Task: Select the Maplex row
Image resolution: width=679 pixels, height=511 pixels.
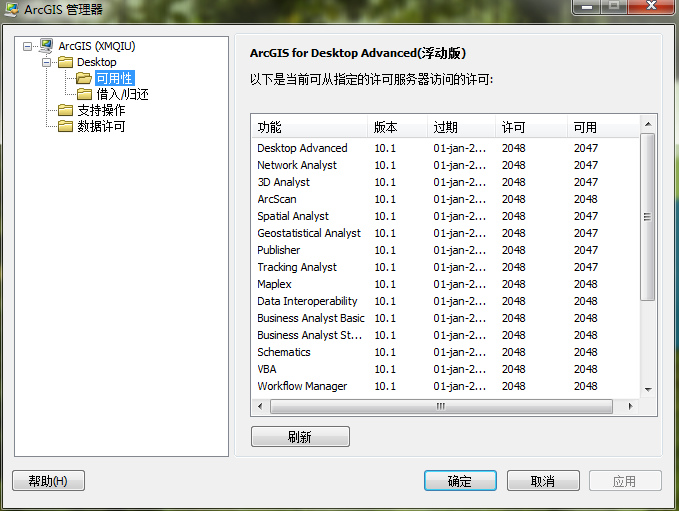Action: [445, 284]
